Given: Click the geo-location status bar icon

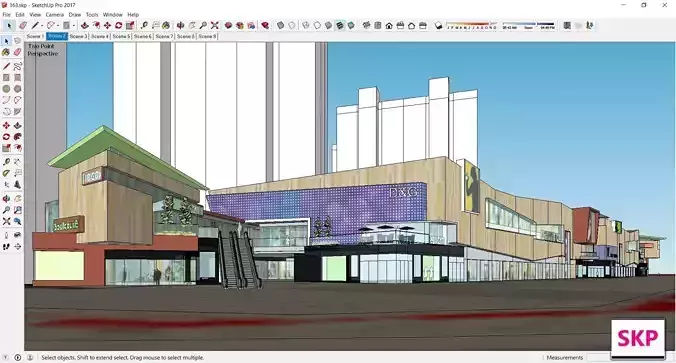Looking at the screenshot, I should 5,357.
